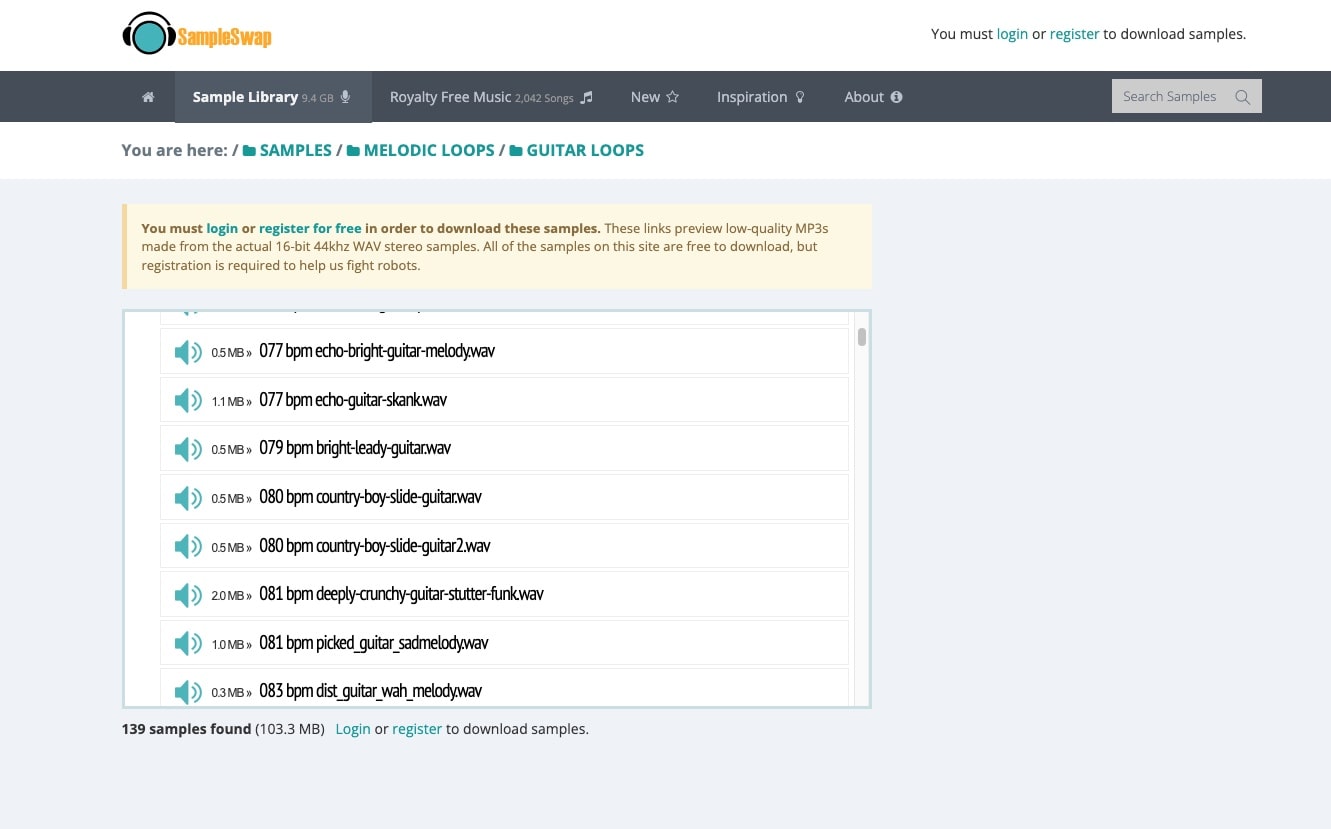Preview 081 bpm picked_guitar_sadmelody.wav speaker icon
This screenshot has width=1331, height=829.
tap(188, 644)
